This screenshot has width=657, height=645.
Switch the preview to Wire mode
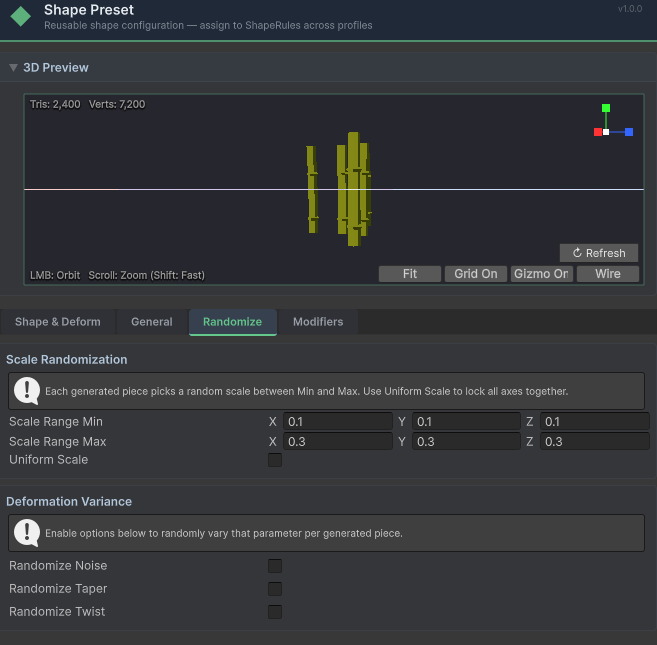(x=607, y=274)
